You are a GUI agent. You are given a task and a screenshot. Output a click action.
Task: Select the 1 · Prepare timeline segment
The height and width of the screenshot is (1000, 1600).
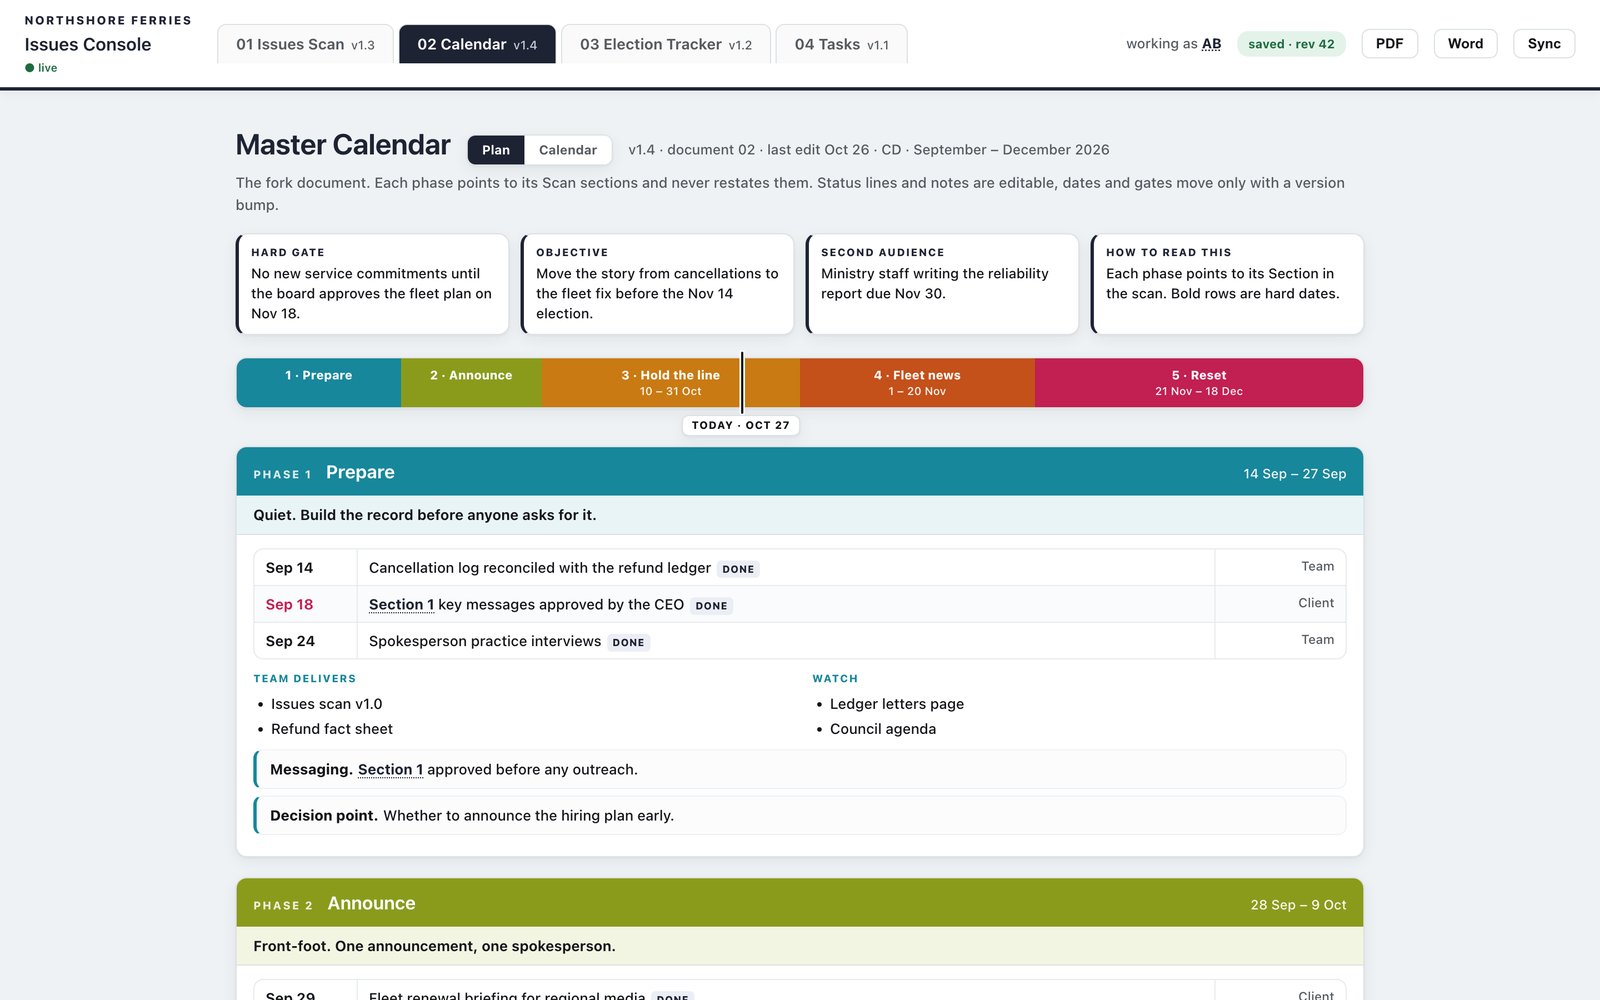pyautogui.click(x=319, y=383)
